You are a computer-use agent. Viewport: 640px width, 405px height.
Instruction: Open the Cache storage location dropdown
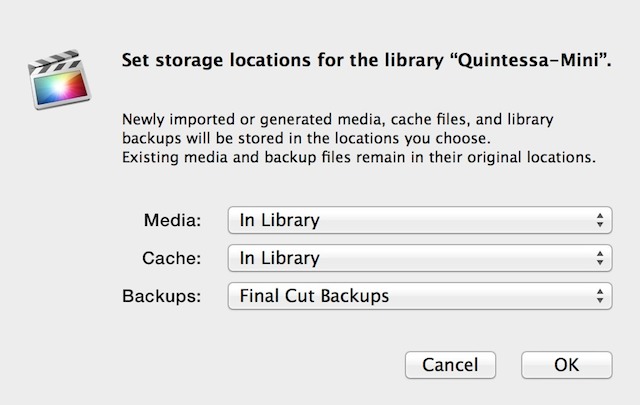[420, 258]
